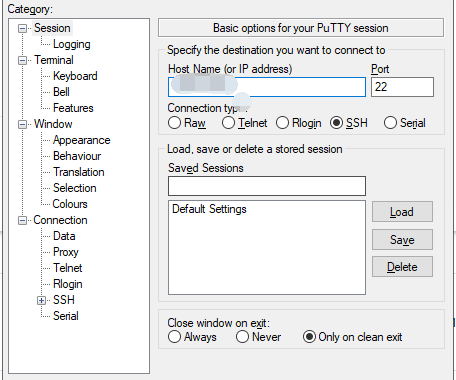Open Appearance settings category
This screenshot has width=456, height=380.
click(x=82, y=140)
